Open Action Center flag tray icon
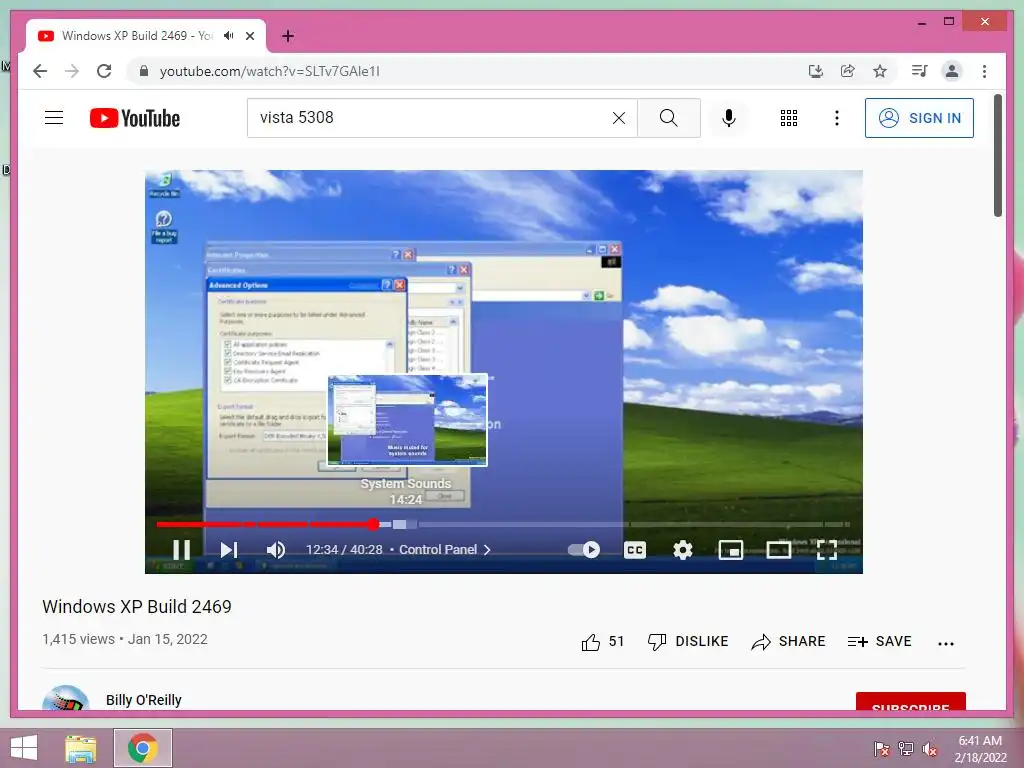Viewport: 1024px width, 768px height. click(x=881, y=748)
